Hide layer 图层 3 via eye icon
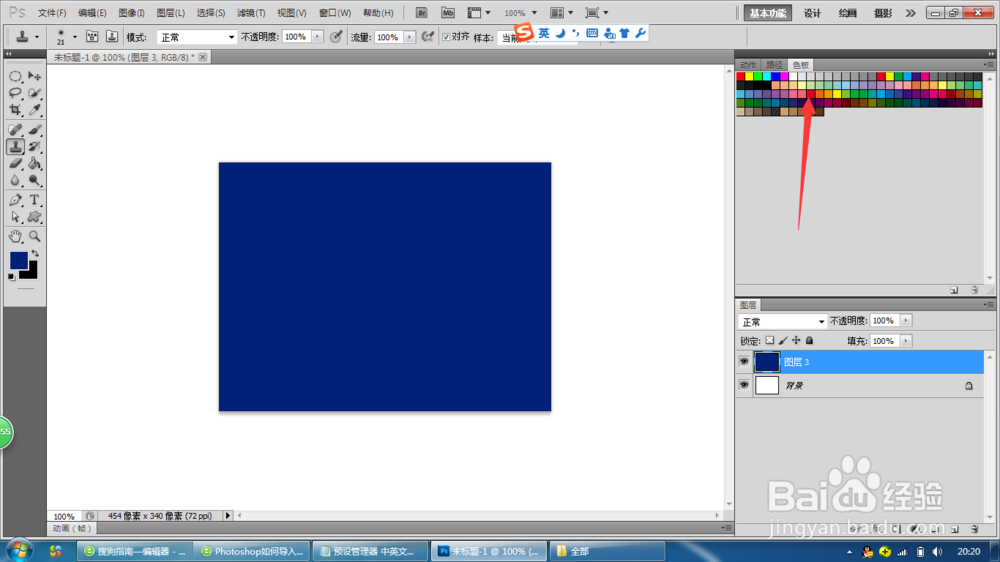 point(744,362)
